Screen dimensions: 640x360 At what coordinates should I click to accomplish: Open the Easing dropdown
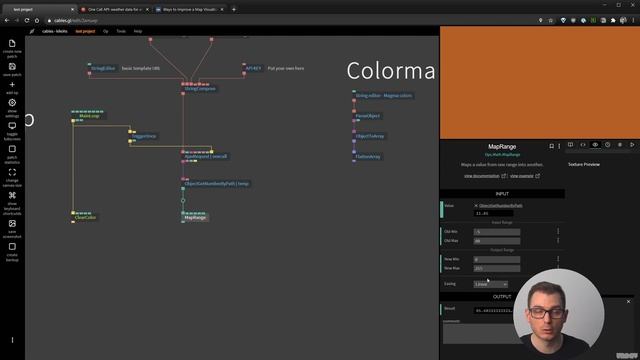pyautogui.click(x=491, y=284)
